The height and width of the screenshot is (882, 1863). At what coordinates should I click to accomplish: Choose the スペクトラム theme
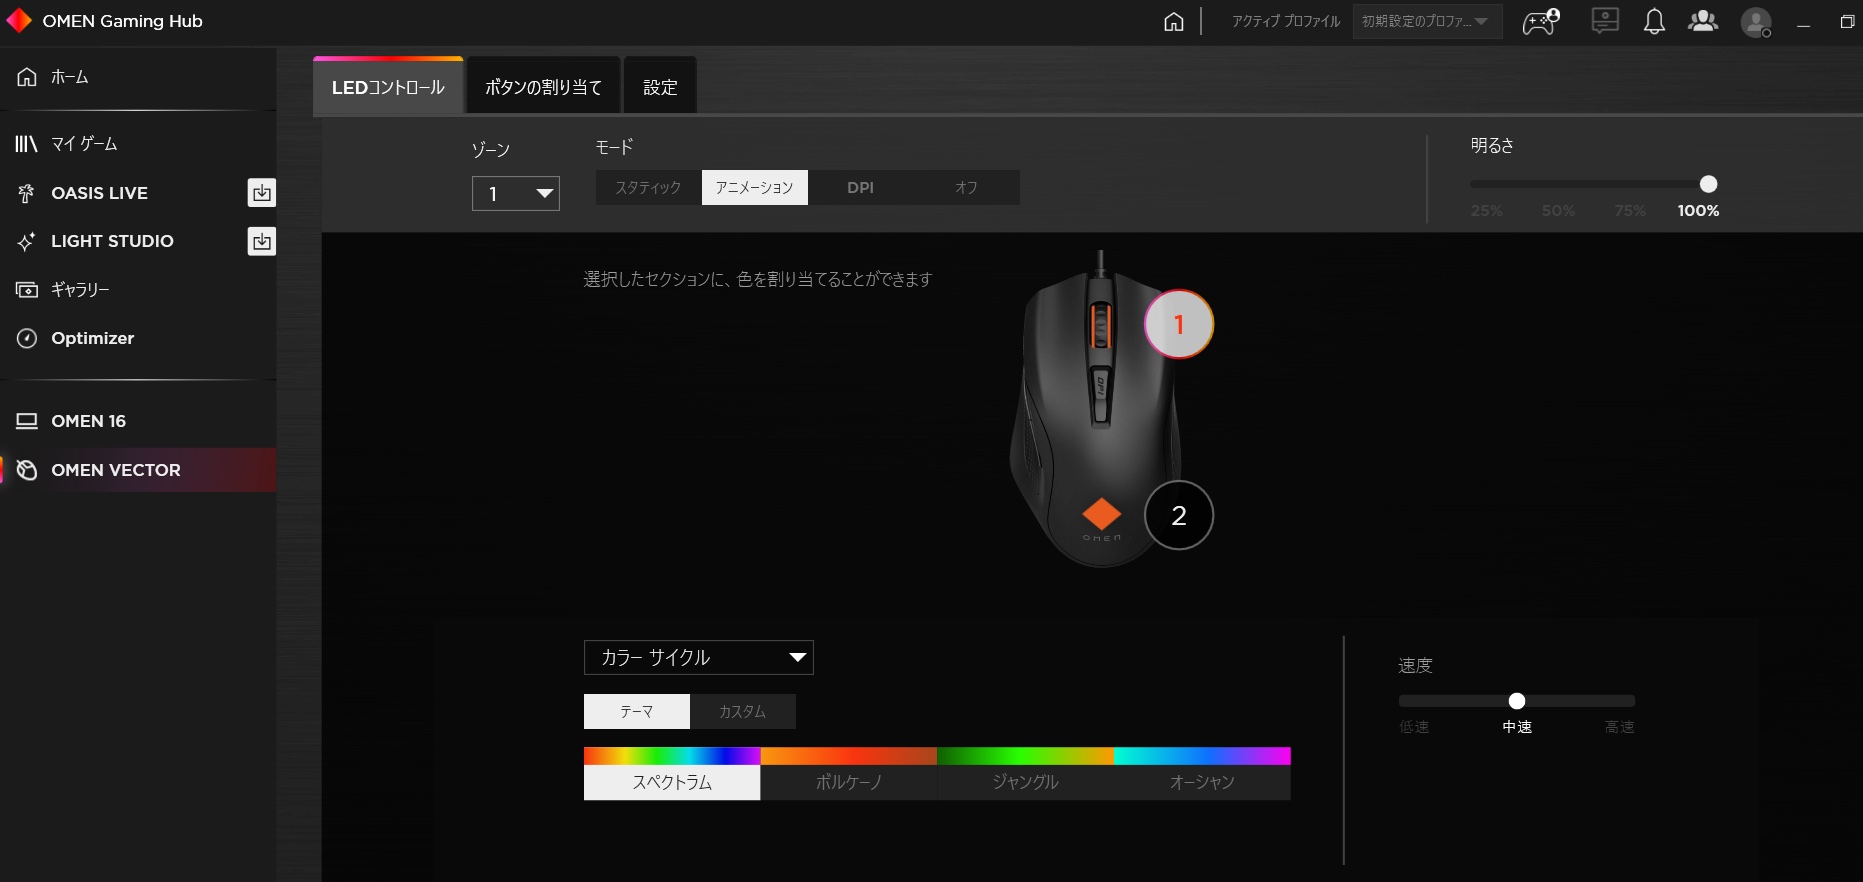coord(672,774)
